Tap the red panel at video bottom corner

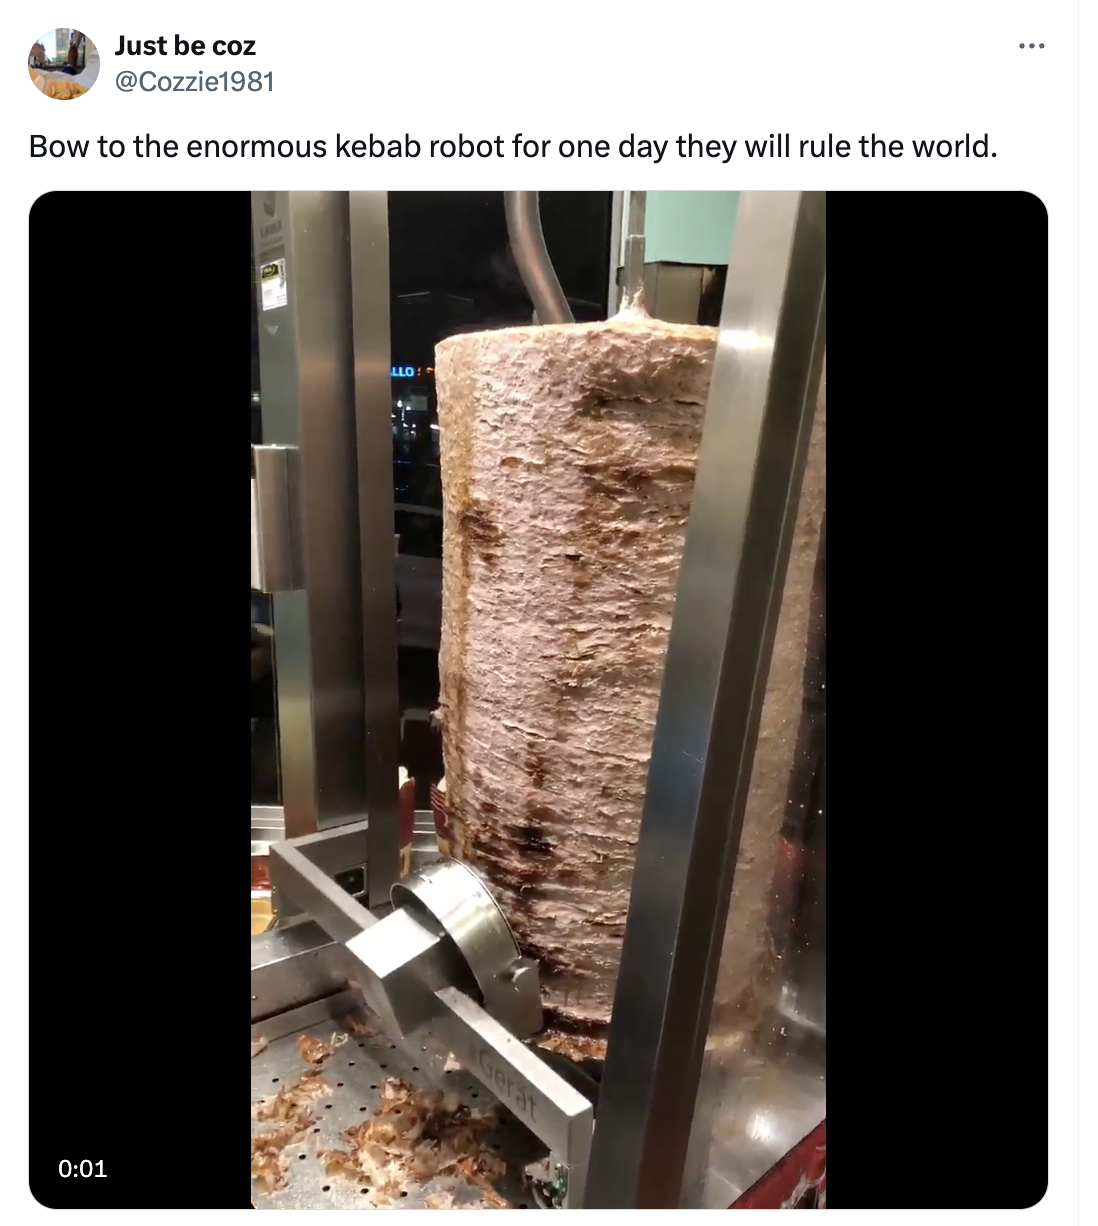(793, 1168)
